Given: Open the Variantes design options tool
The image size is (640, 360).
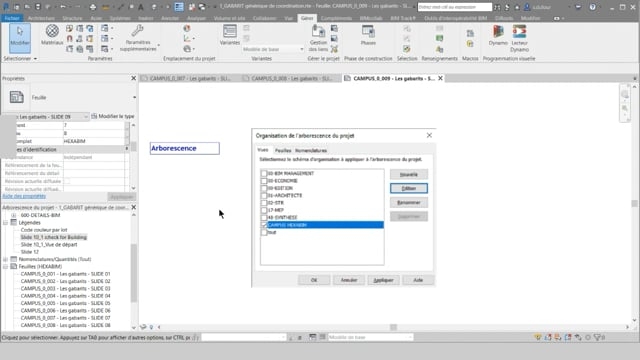Looking at the screenshot, I should click(x=230, y=35).
